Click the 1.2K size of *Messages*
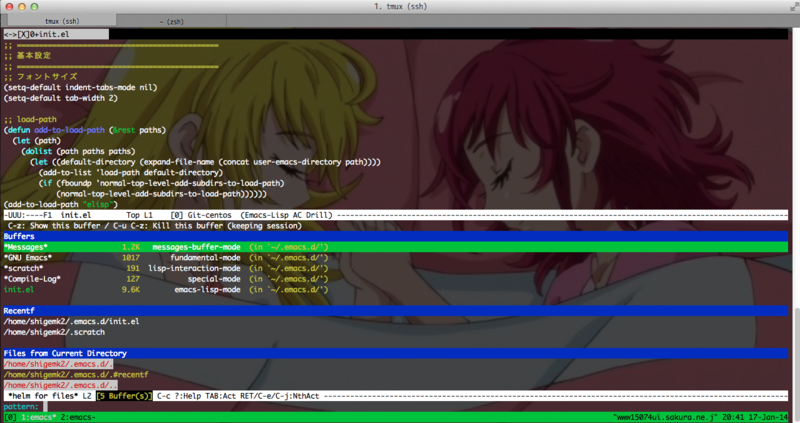This screenshot has height=423, width=800. click(x=131, y=247)
